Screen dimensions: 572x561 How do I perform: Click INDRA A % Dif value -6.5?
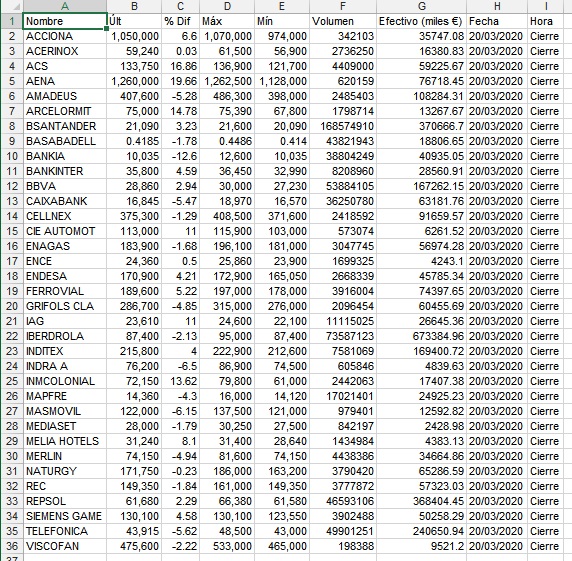tap(180, 366)
